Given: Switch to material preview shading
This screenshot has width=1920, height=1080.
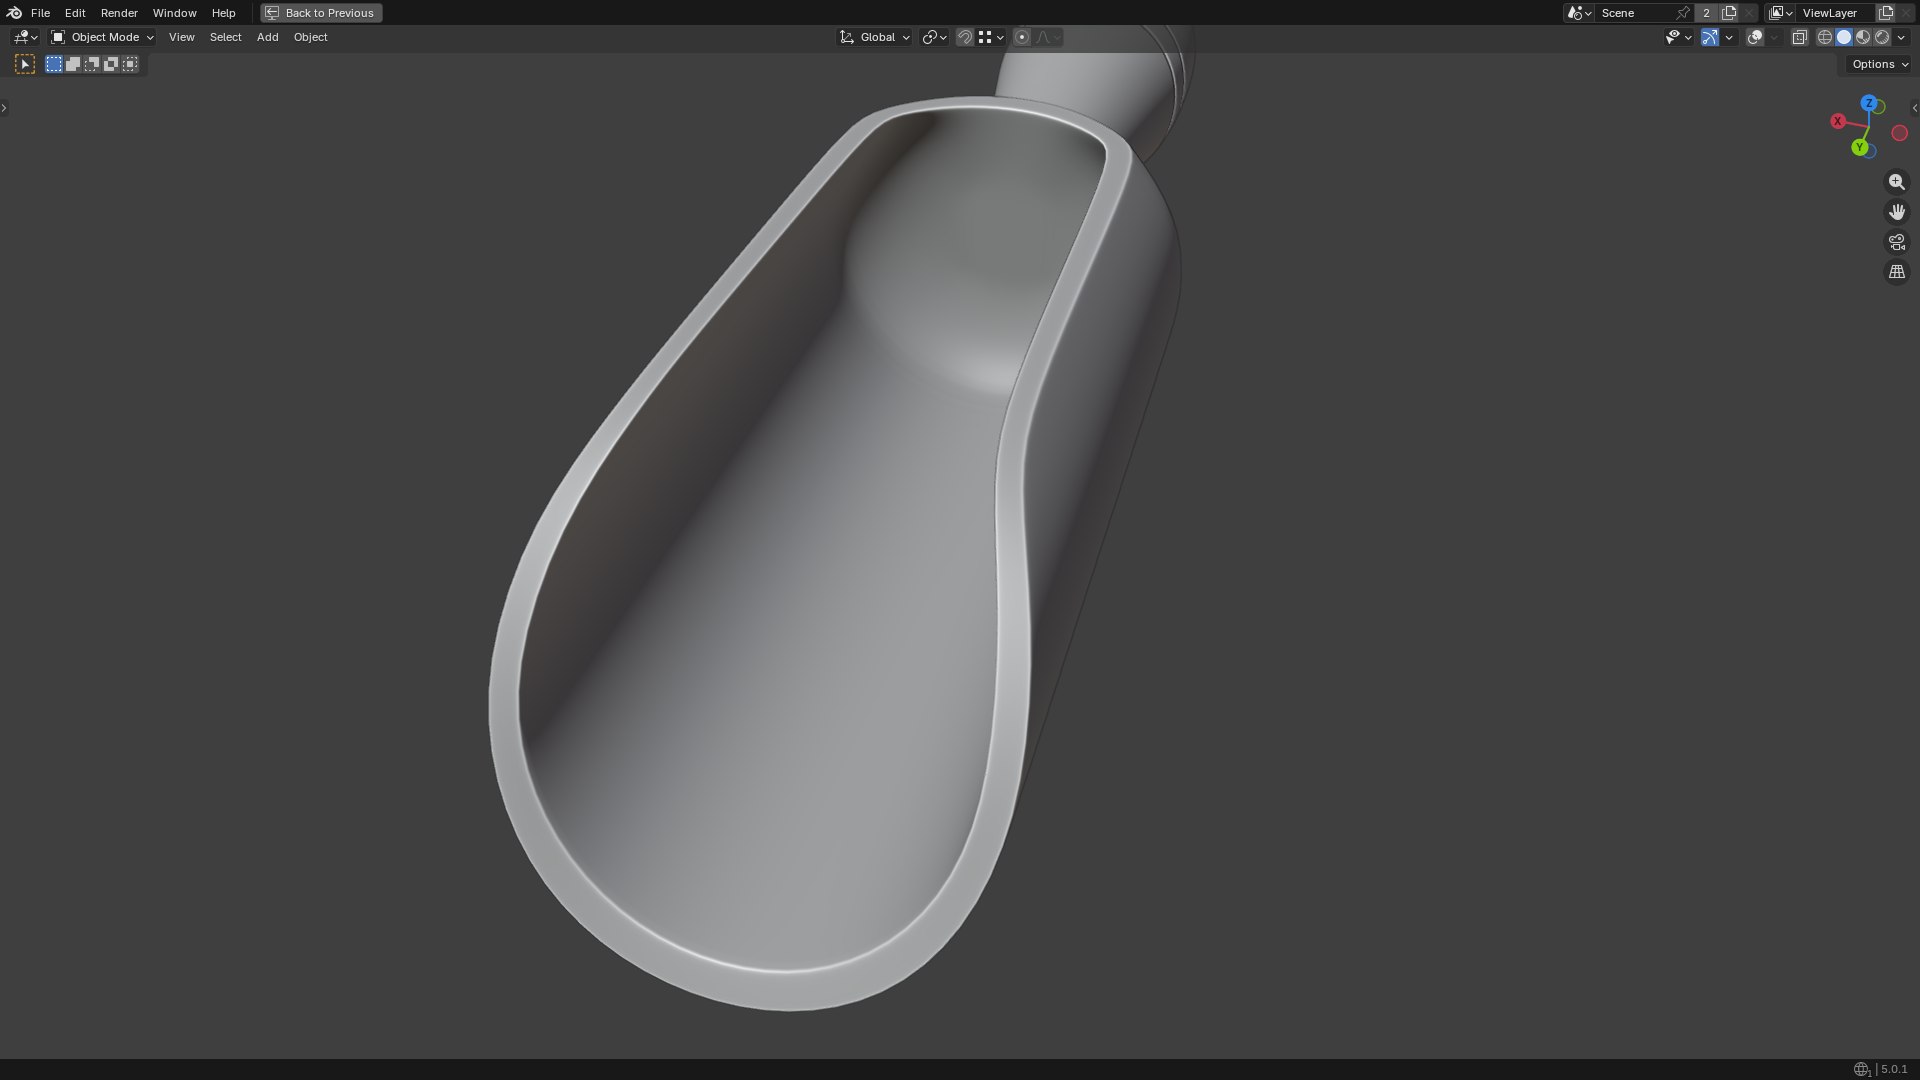Looking at the screenshot, I should 1863,37.
